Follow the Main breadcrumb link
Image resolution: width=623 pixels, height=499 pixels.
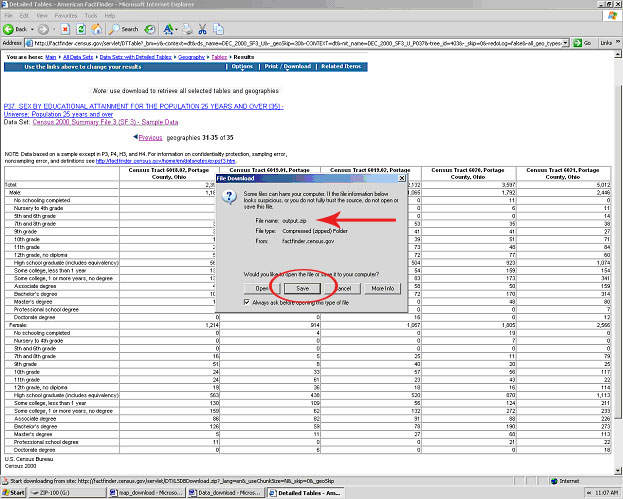click(51, 57)
